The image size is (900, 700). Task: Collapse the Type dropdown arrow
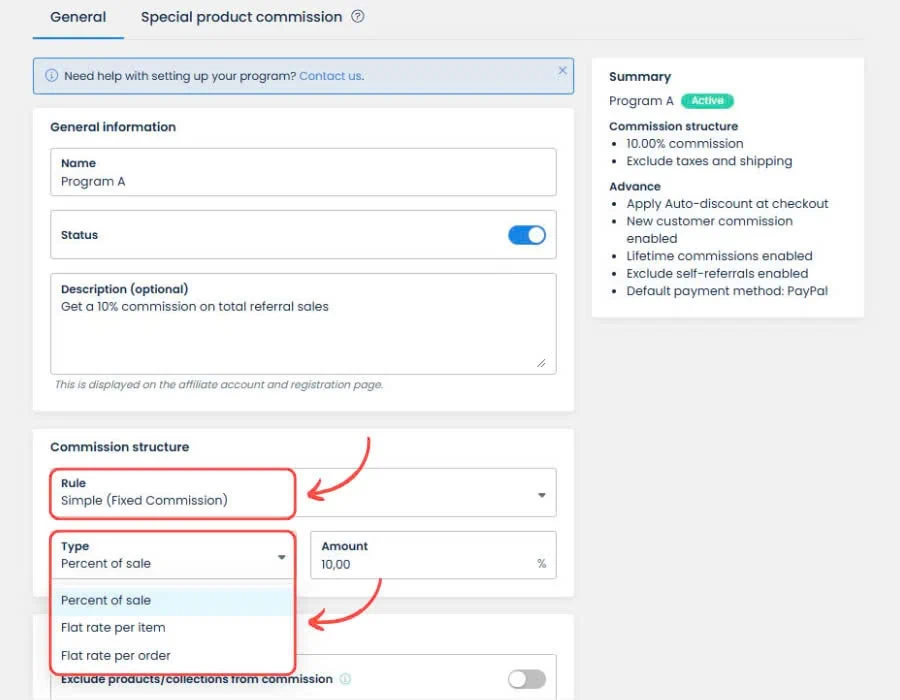pos(281,557)
